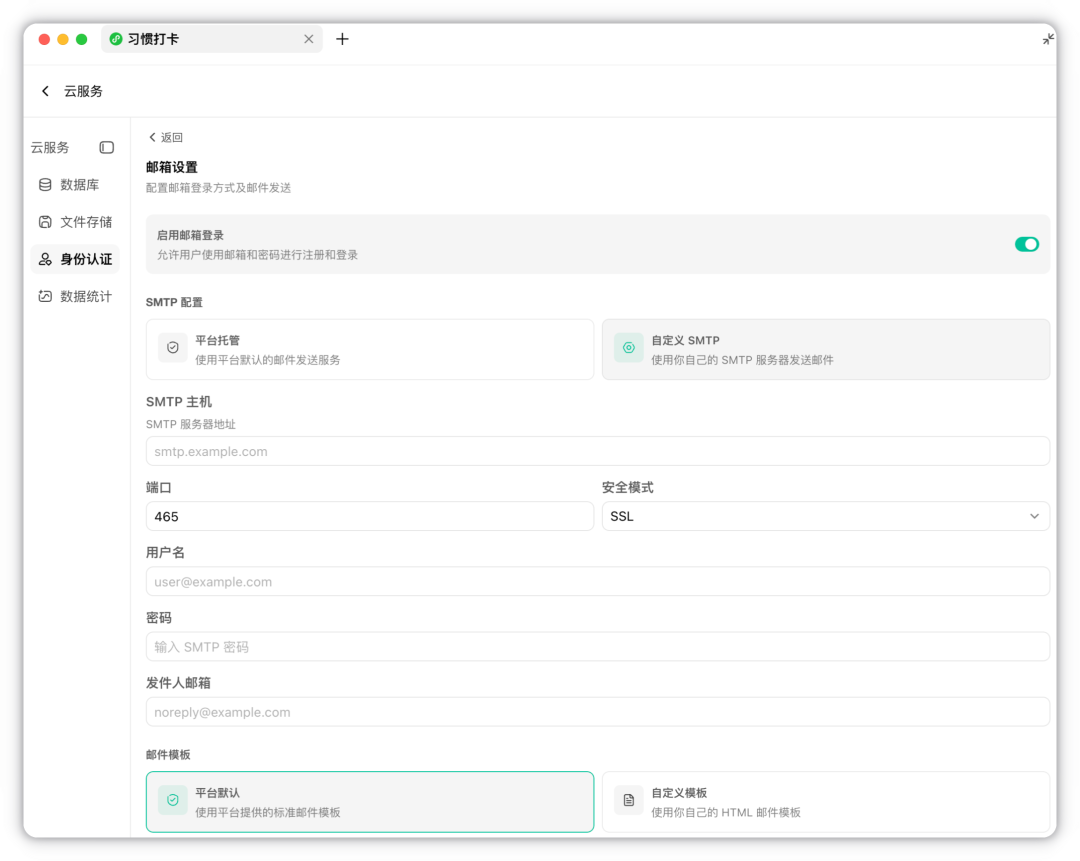The image size is (1080, 861).
Task: Click the 安全模式 field label
Action: (627, 488)
